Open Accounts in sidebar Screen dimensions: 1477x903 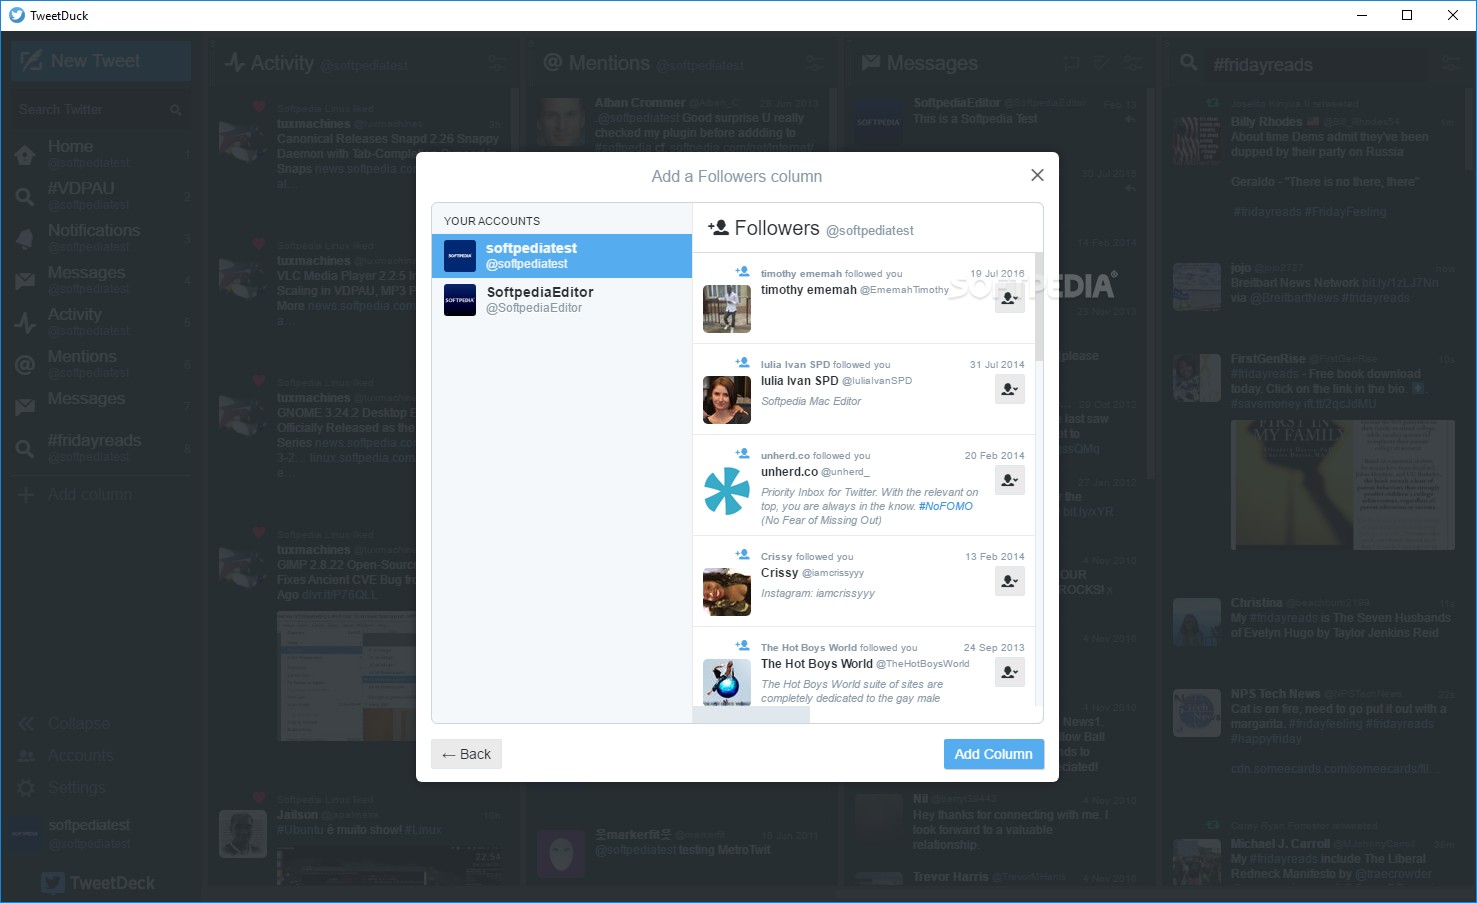point(67,755)
